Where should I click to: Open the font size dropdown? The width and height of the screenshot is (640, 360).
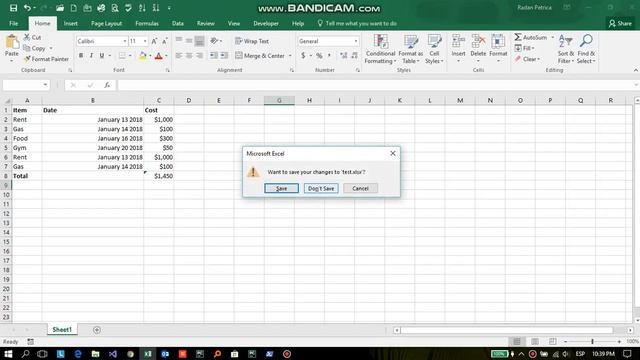144,41
